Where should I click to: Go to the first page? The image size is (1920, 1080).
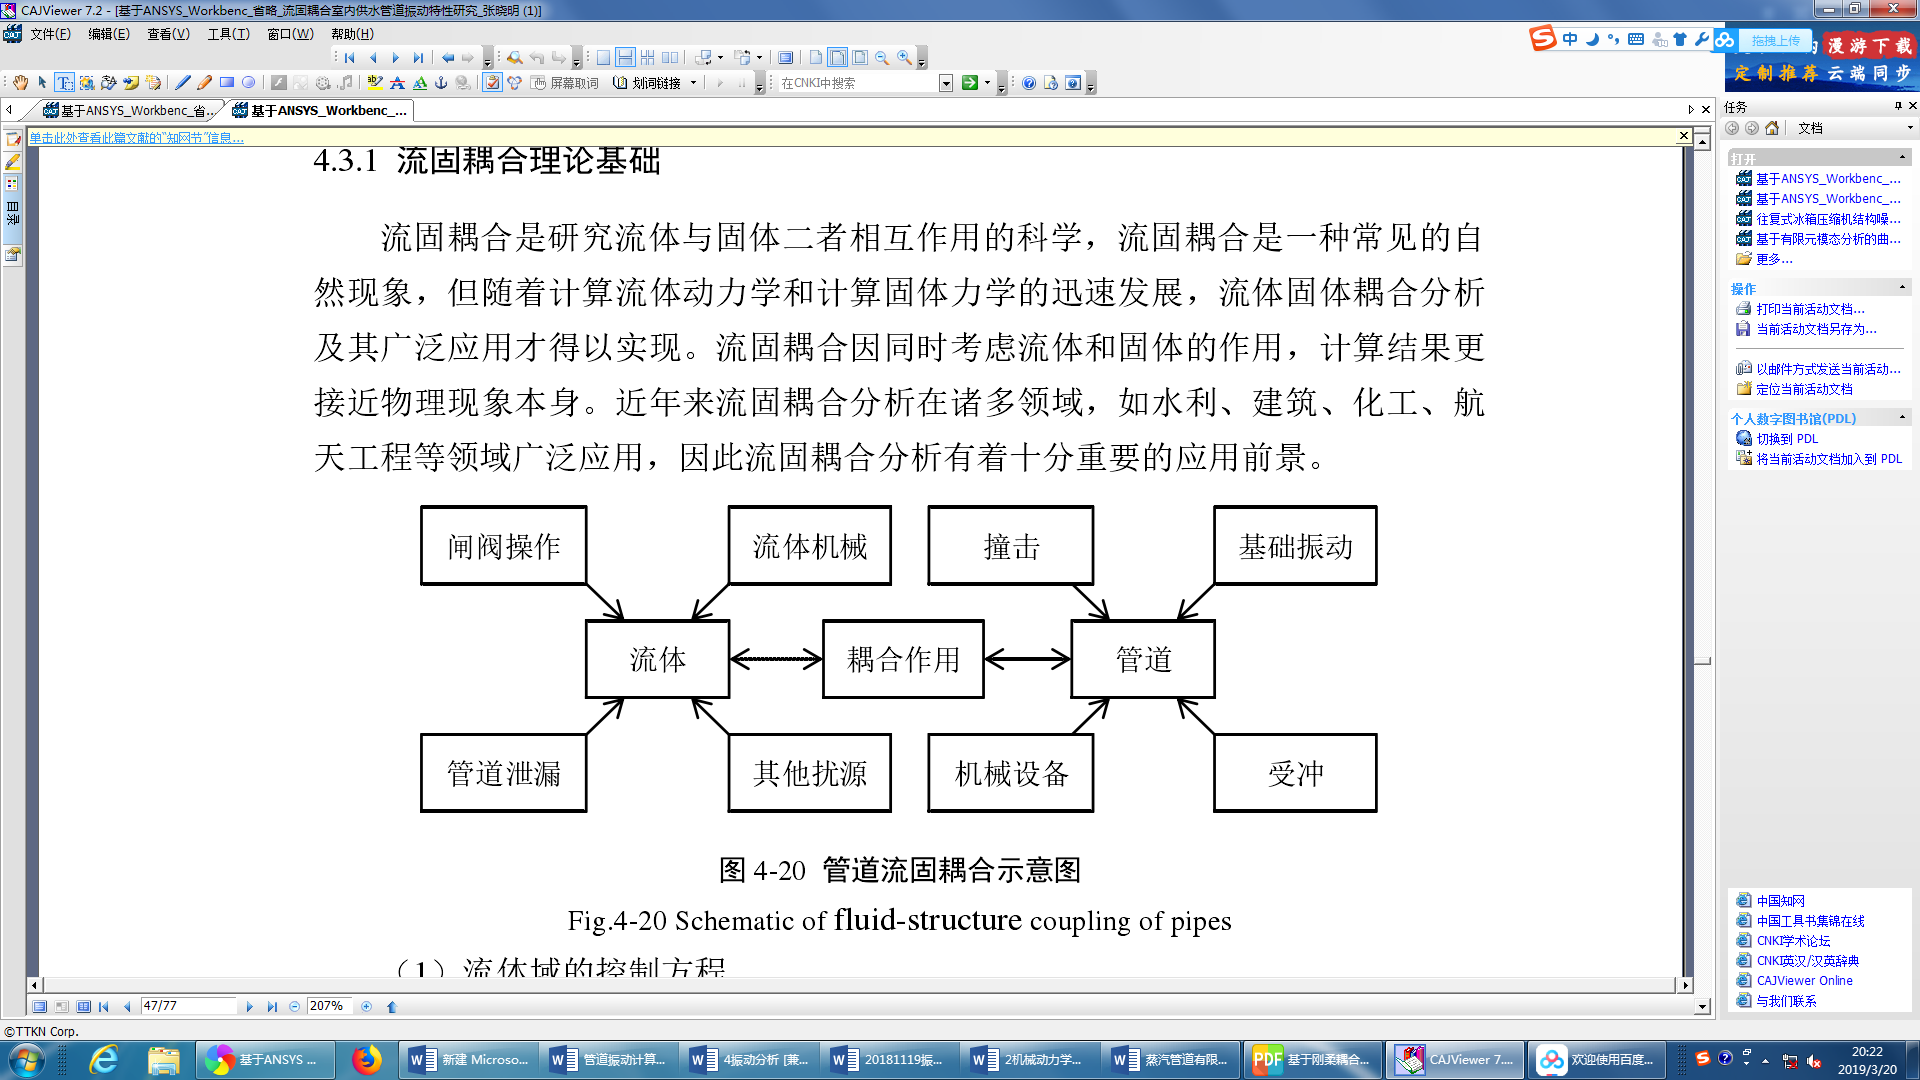tap(350, 58)
